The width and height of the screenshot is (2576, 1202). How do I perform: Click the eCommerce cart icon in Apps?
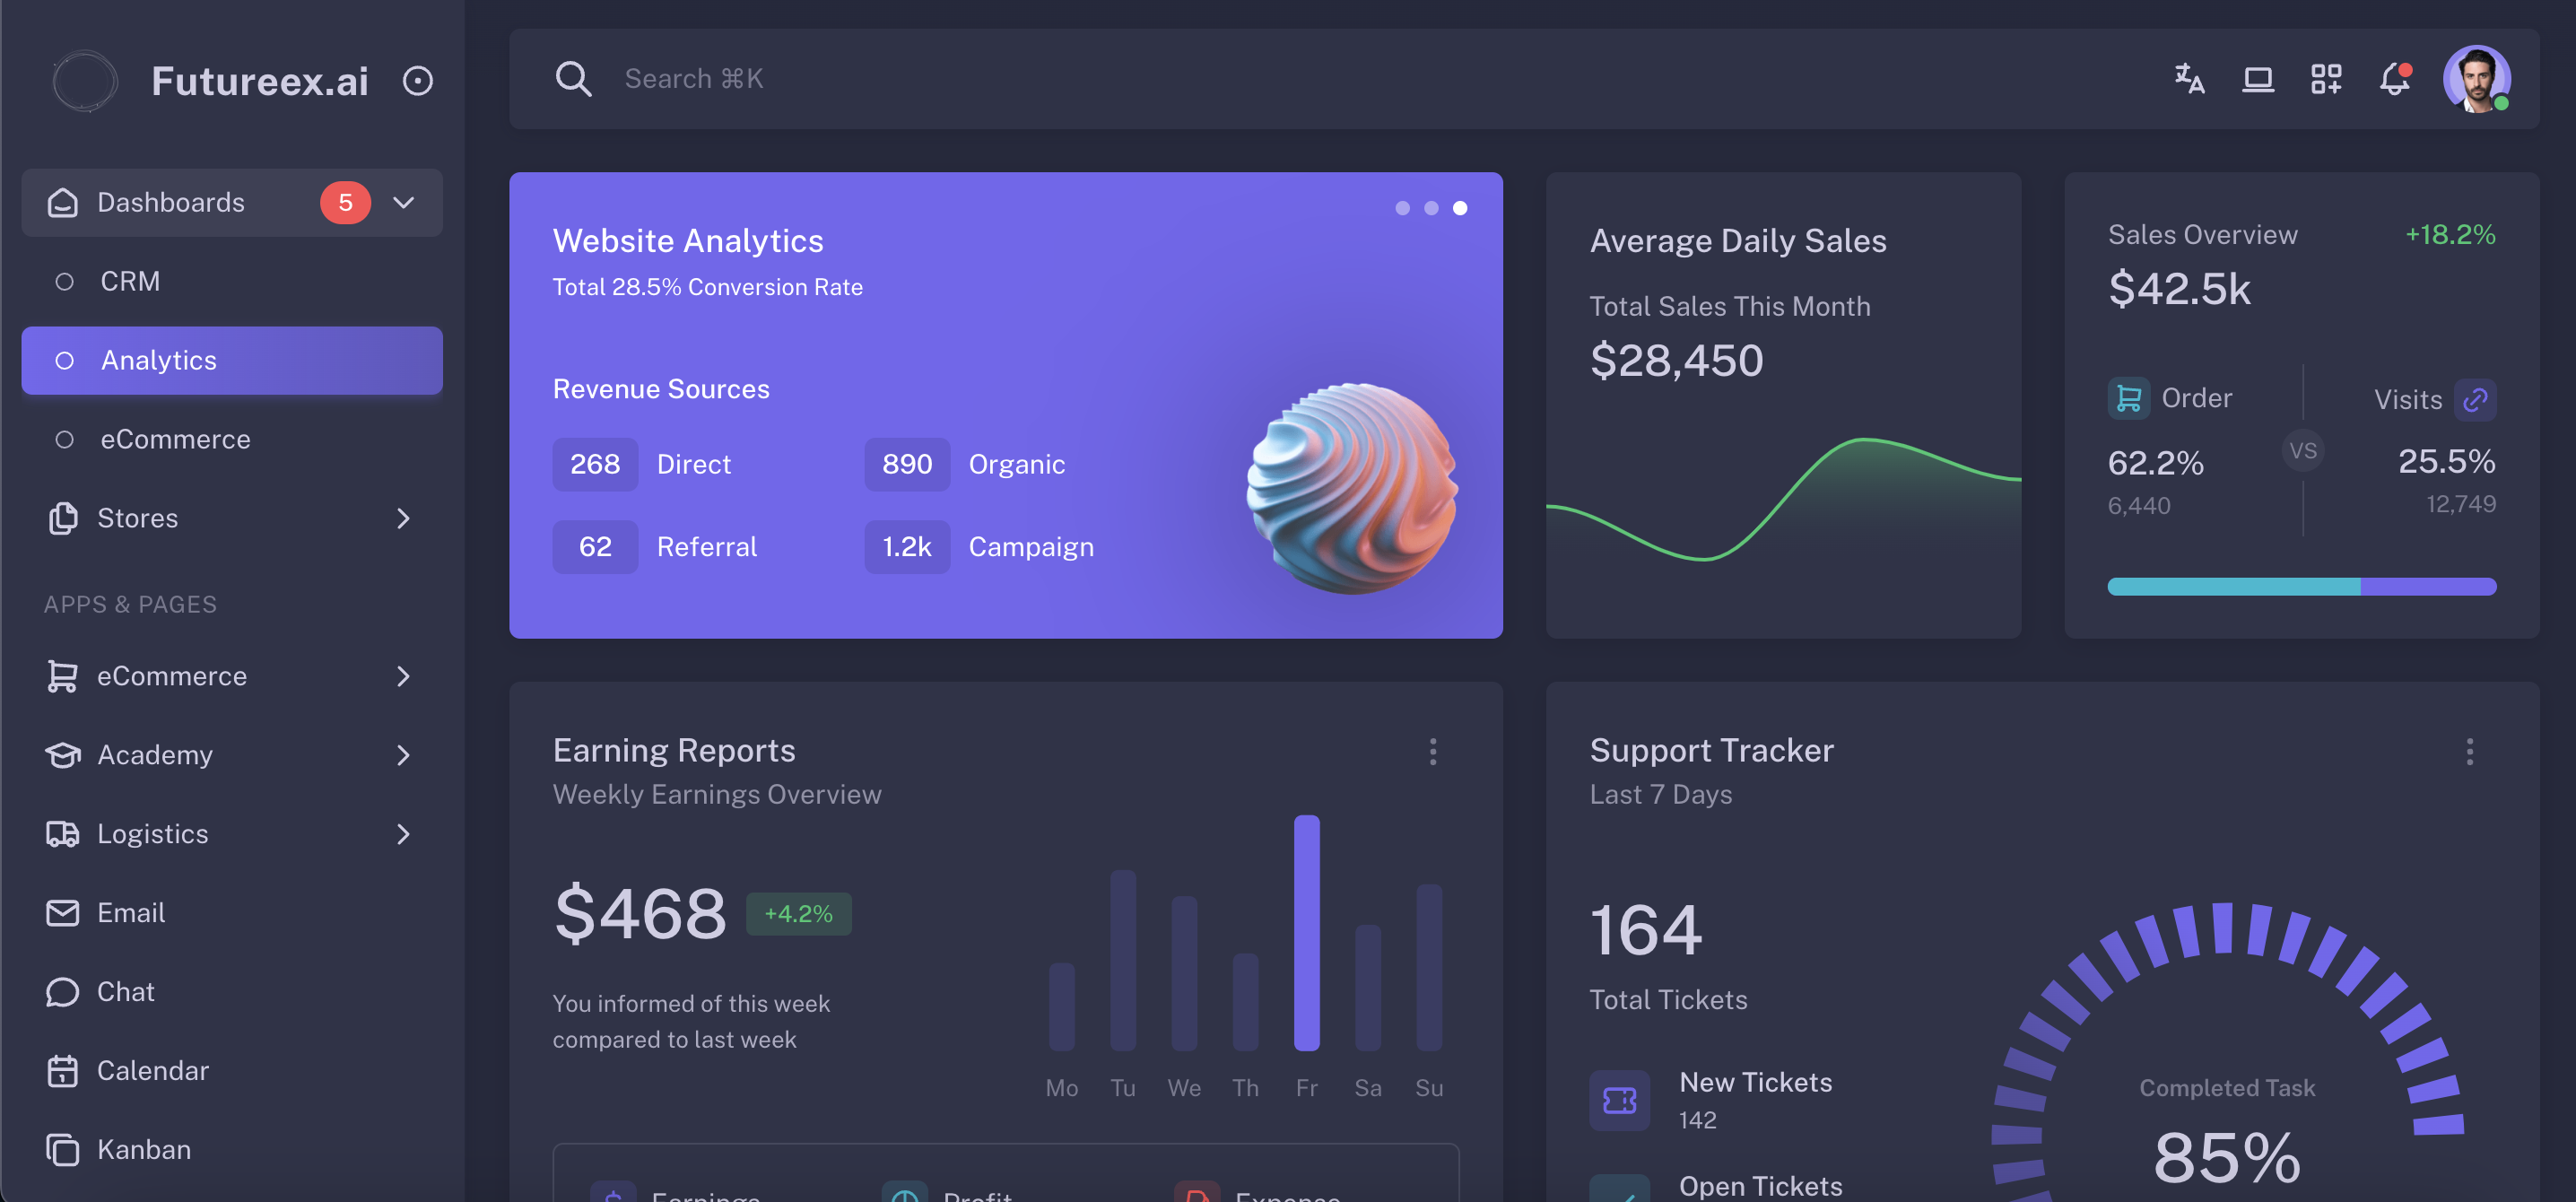pyautogui.click(x=63, y=676)
